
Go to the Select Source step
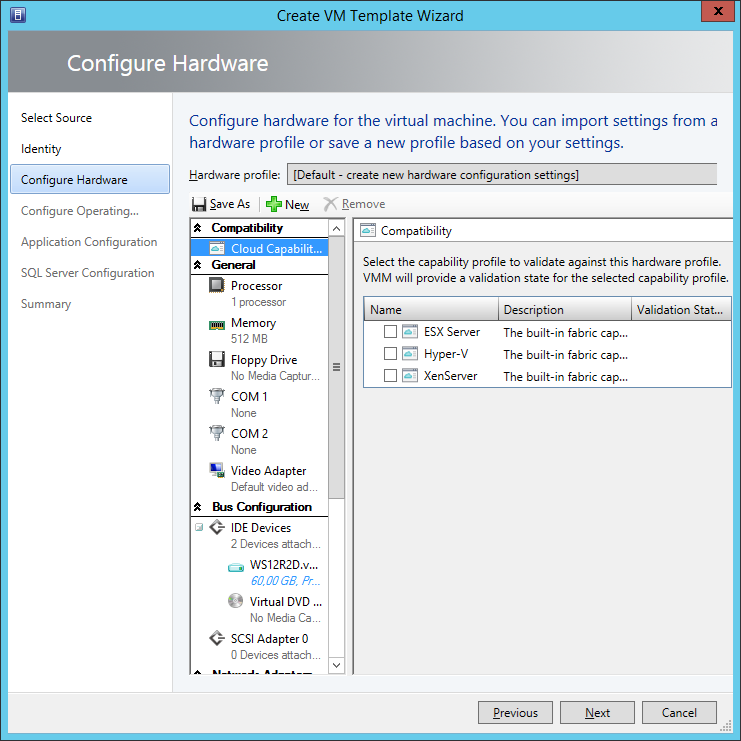click(56, 118)
